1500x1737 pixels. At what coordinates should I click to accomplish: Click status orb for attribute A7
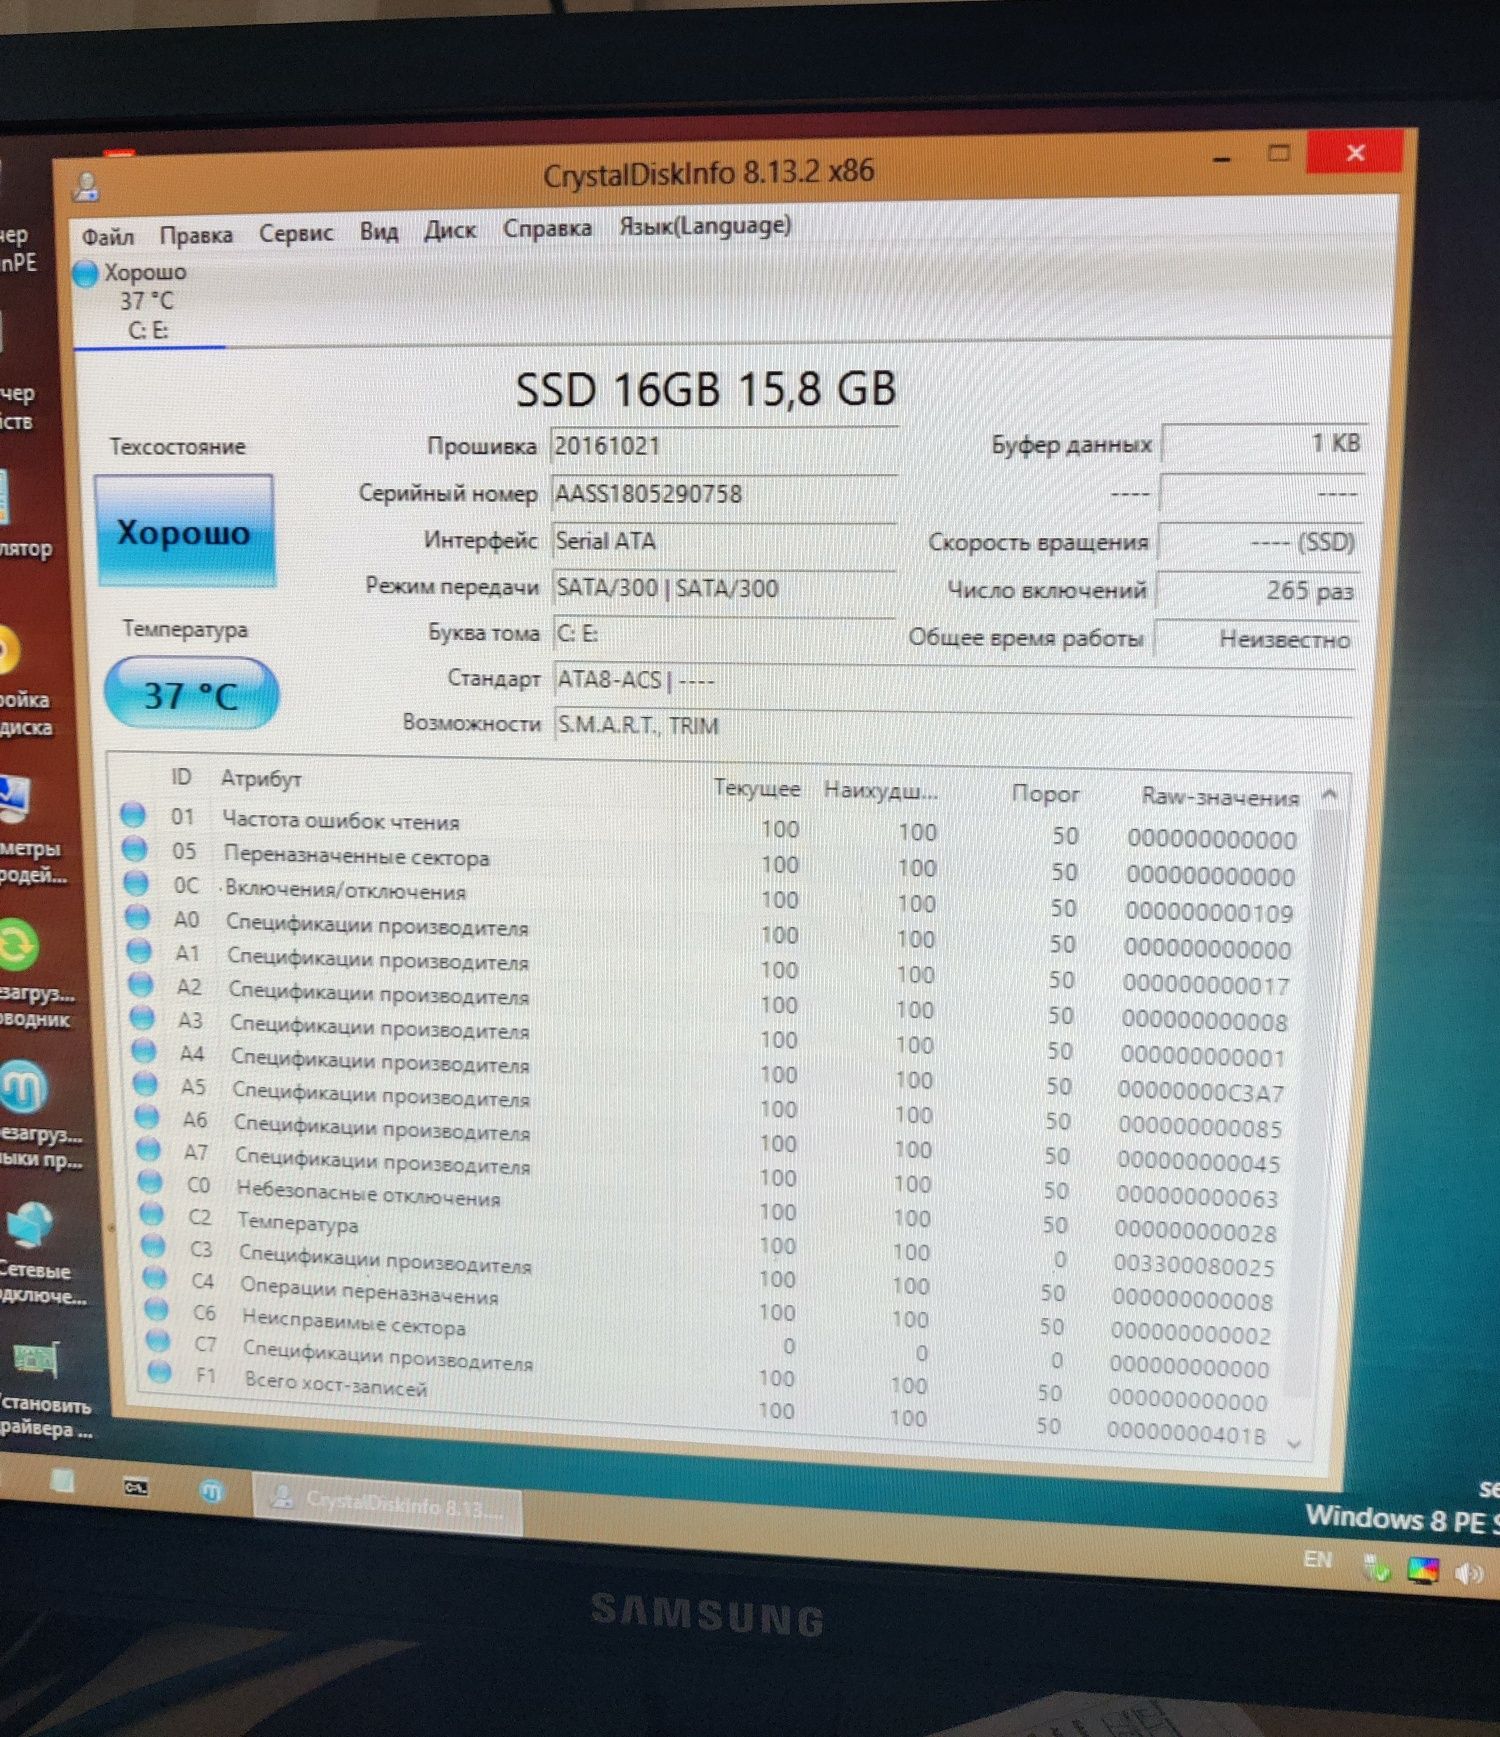(149, 1149)
